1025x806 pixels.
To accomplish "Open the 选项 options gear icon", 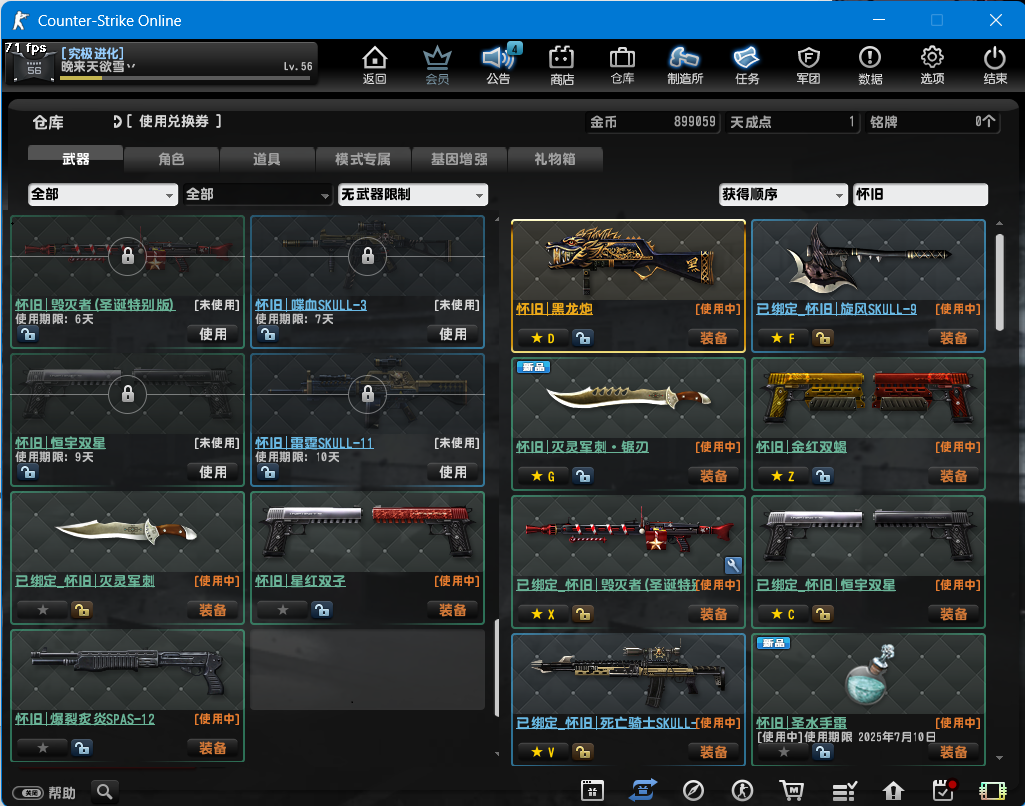I will [x=932, y=65].
